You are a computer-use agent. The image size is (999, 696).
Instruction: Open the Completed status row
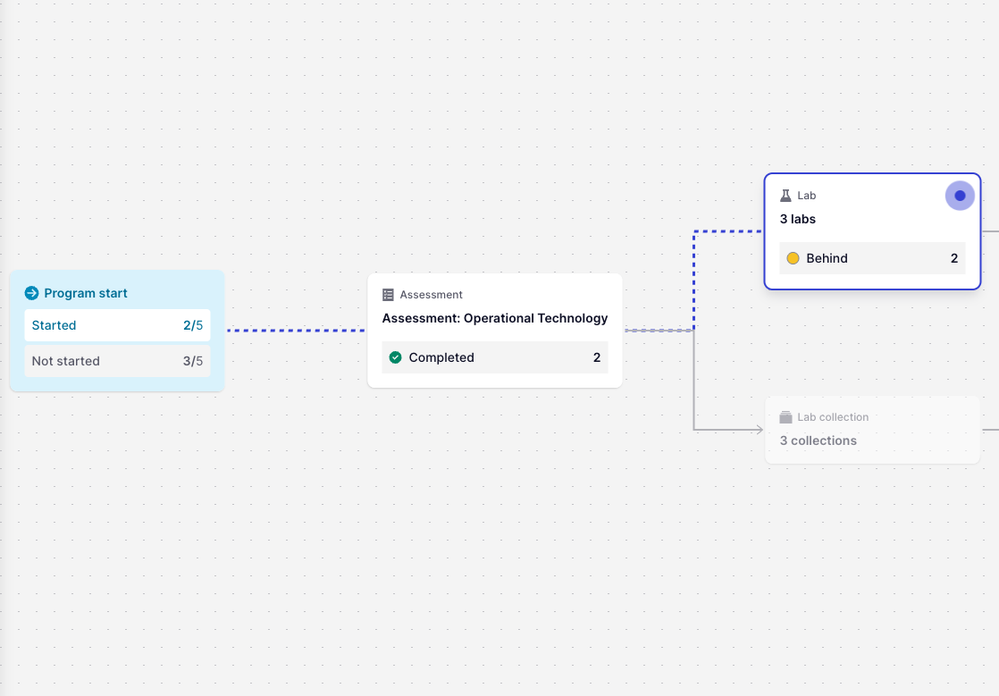[x=494, y=357]
